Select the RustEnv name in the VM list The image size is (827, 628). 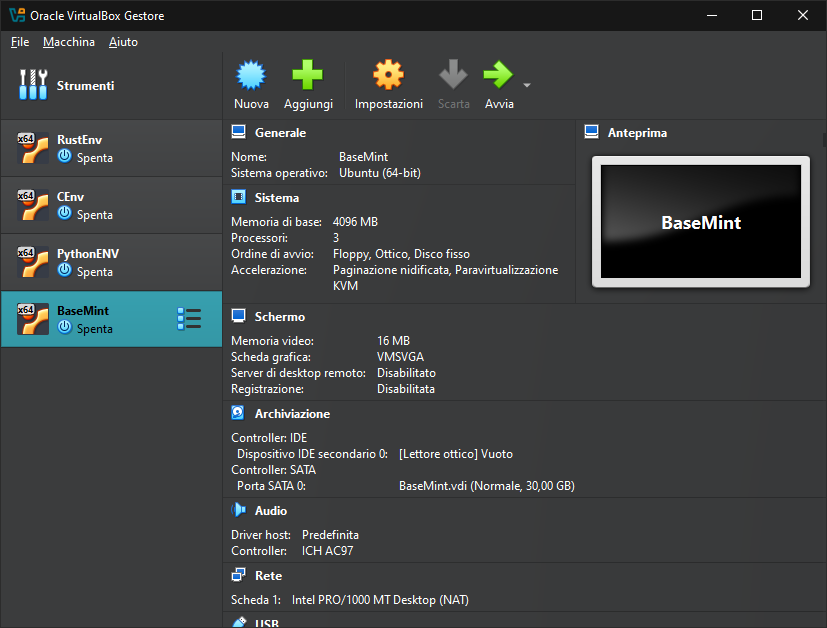coord(79,140)
